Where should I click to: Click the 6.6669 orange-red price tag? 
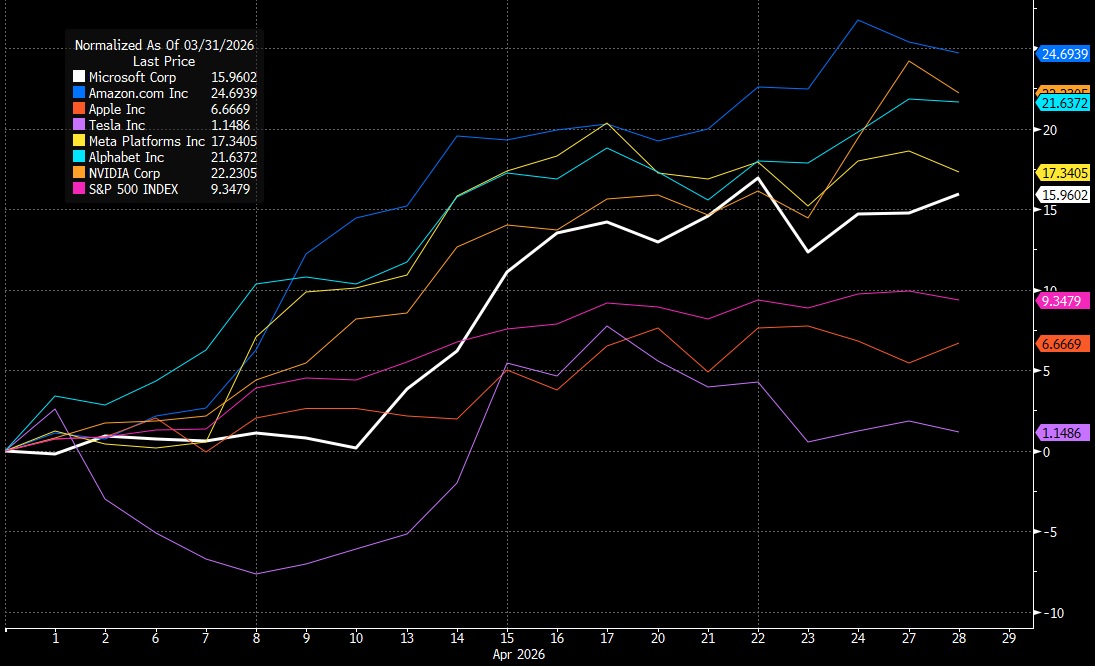pos(1063,343)
